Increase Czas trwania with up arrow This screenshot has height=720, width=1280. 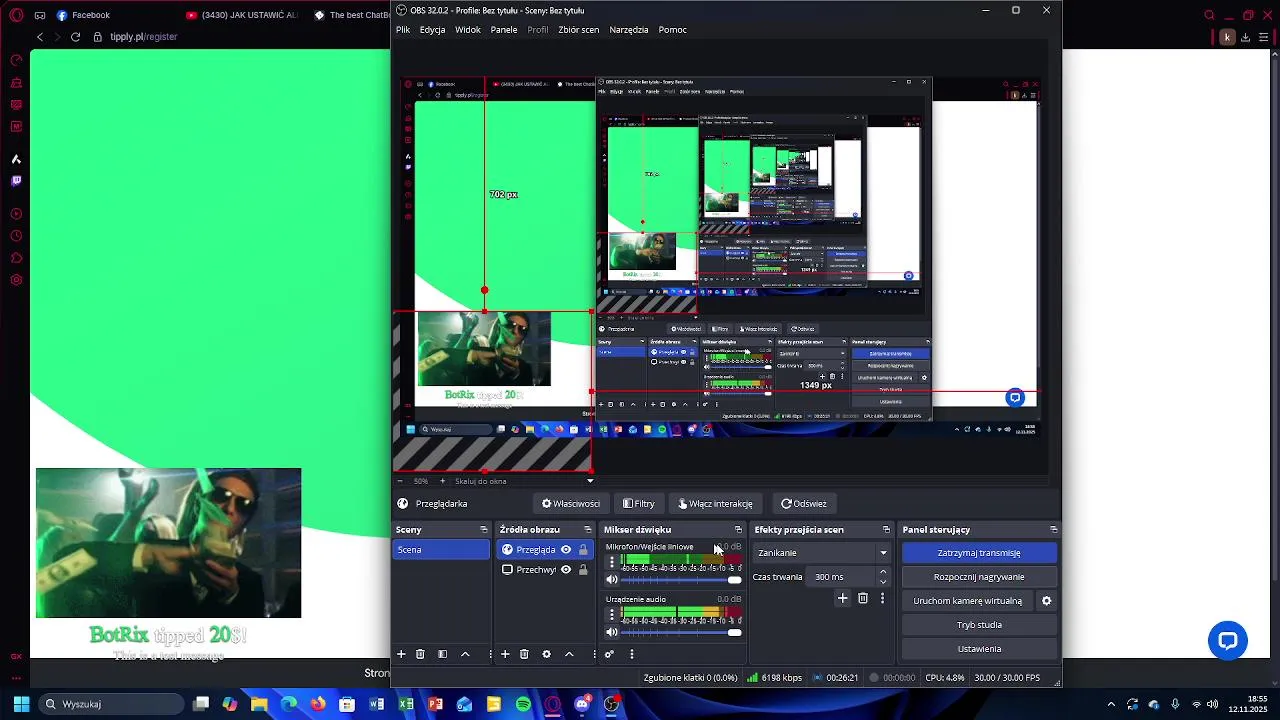[x=882, y=572]
